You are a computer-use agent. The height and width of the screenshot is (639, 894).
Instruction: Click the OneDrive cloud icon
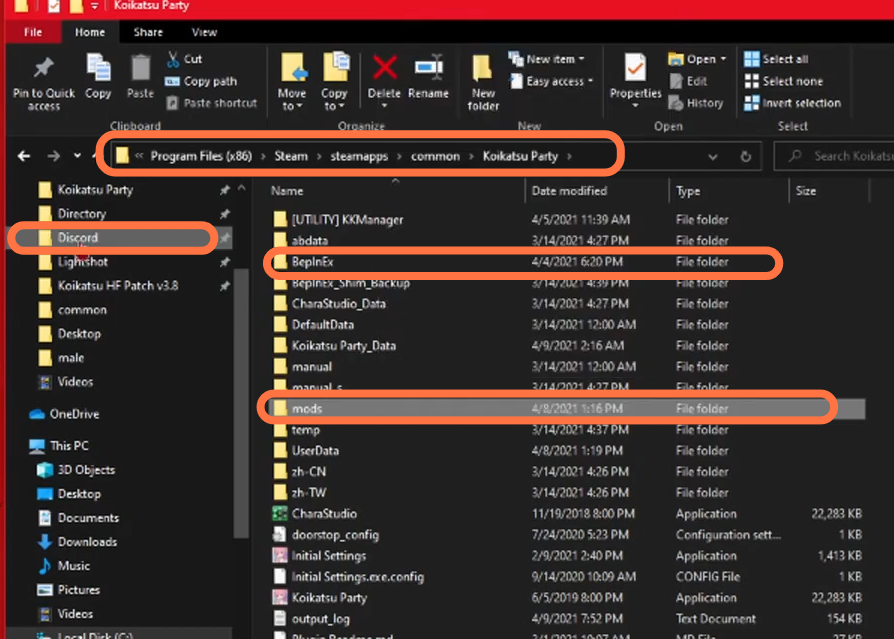[37, 414]
